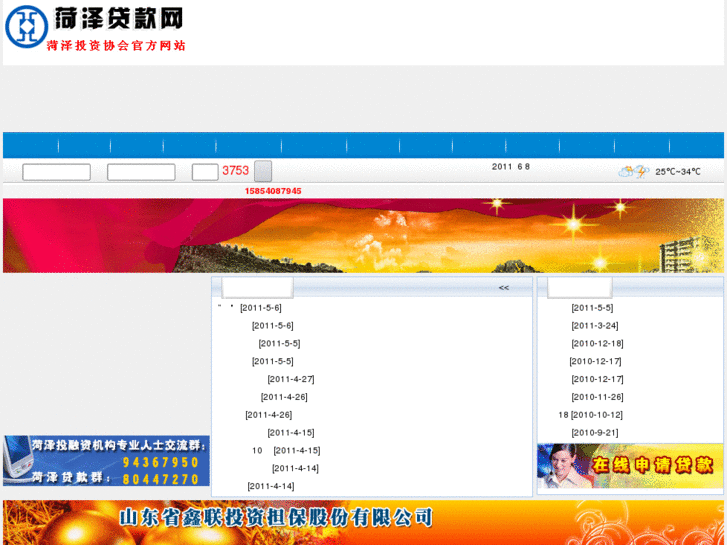
Task: Open the 山东省鑫联投资担保 company banner
Action: click(364, 522)
